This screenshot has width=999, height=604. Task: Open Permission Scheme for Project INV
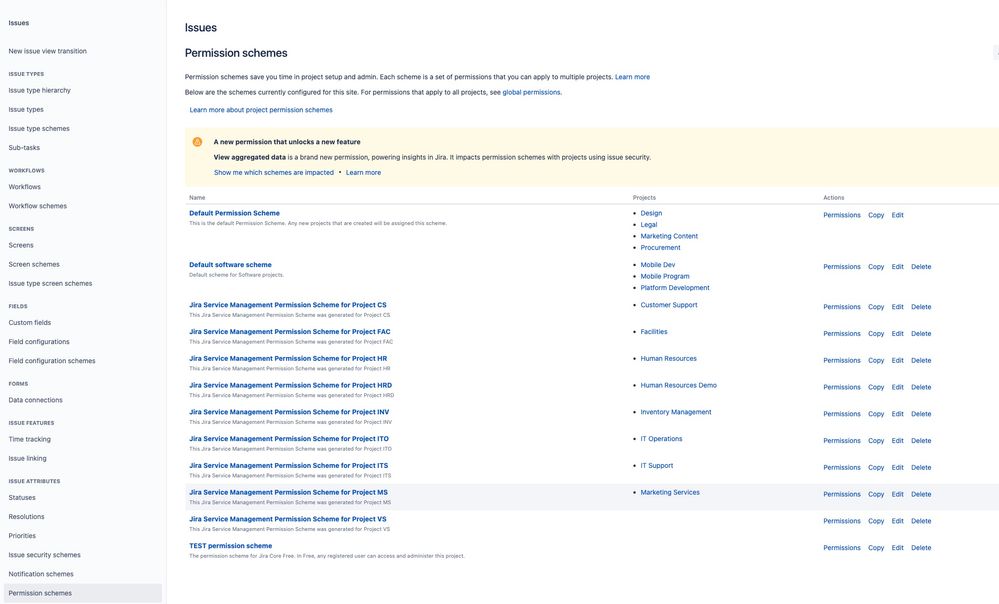(x=289, y=412)
